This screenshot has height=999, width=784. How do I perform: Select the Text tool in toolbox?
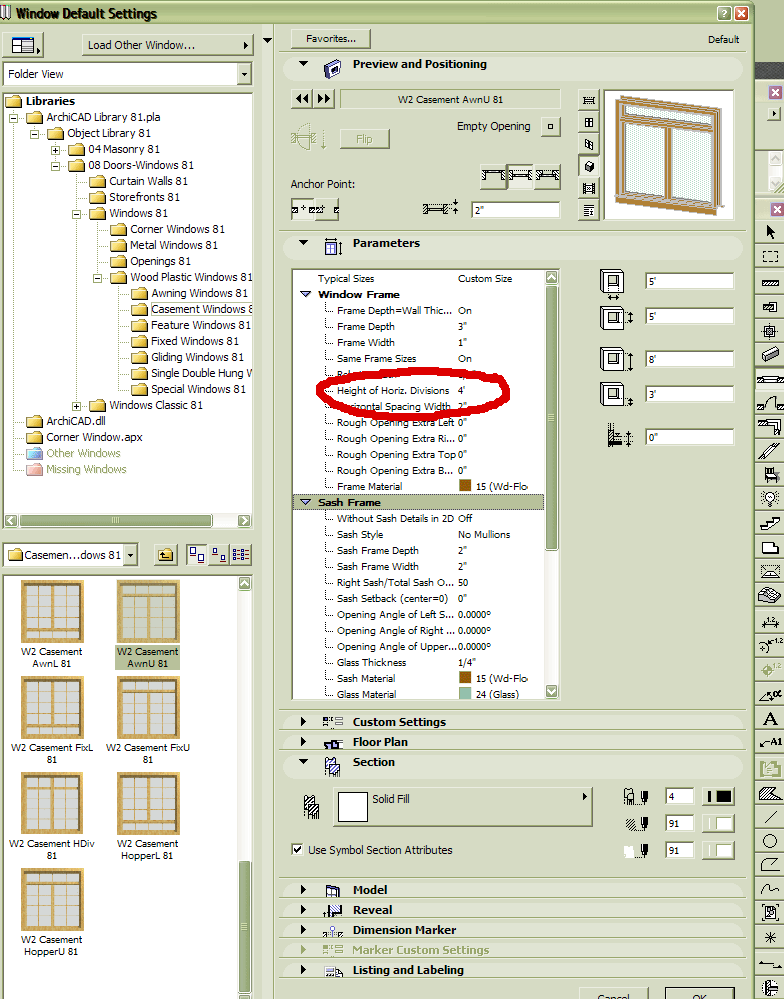click(x=770, y=719)
